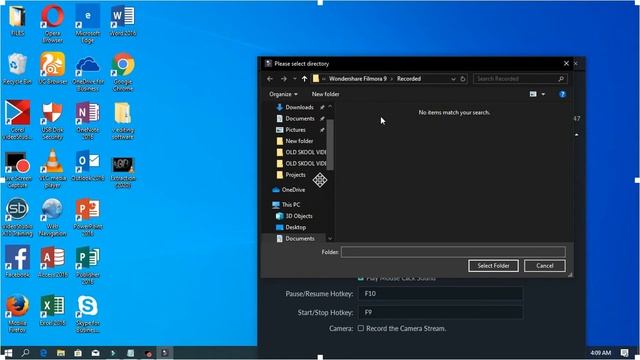Select Recorded in the address breadcrumb

pyautogui.click(x=409, y=79)
